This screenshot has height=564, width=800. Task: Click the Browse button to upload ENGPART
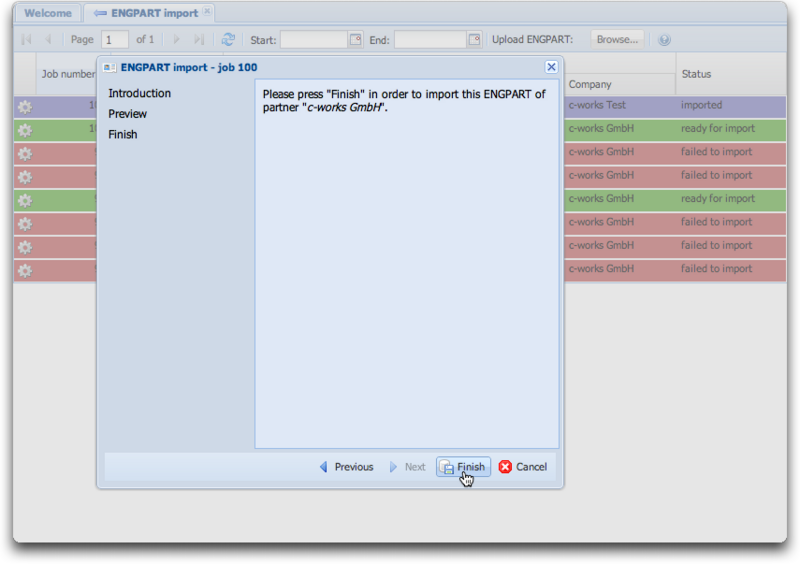click(617, 40)
